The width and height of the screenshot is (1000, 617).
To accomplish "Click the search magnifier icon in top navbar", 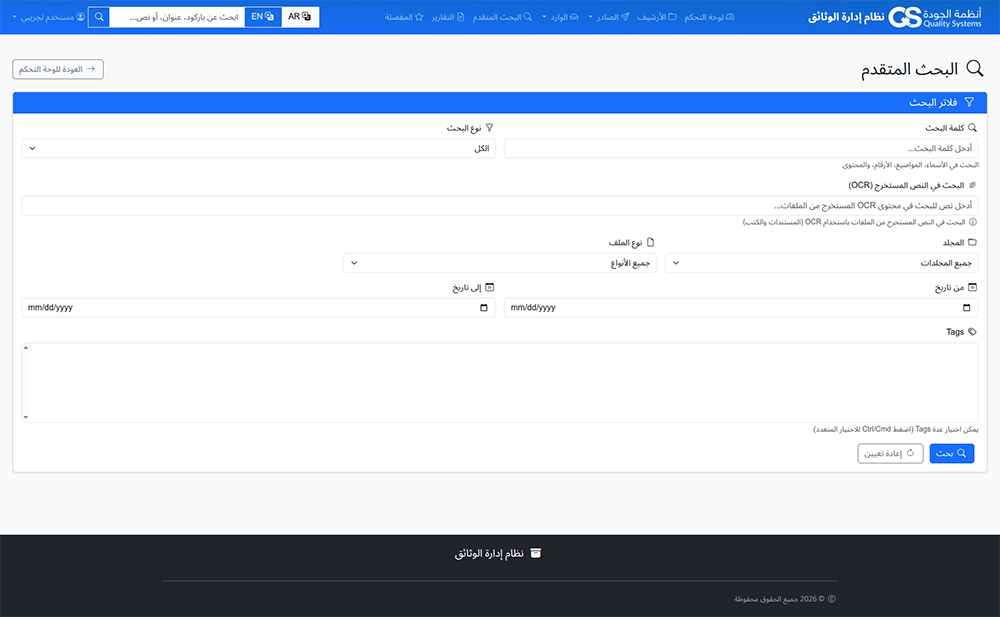I will coord(99,17).
